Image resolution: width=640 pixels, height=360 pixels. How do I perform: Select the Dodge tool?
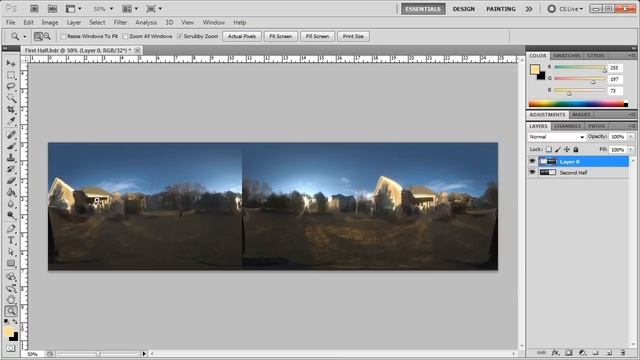[x=11, y=215]
